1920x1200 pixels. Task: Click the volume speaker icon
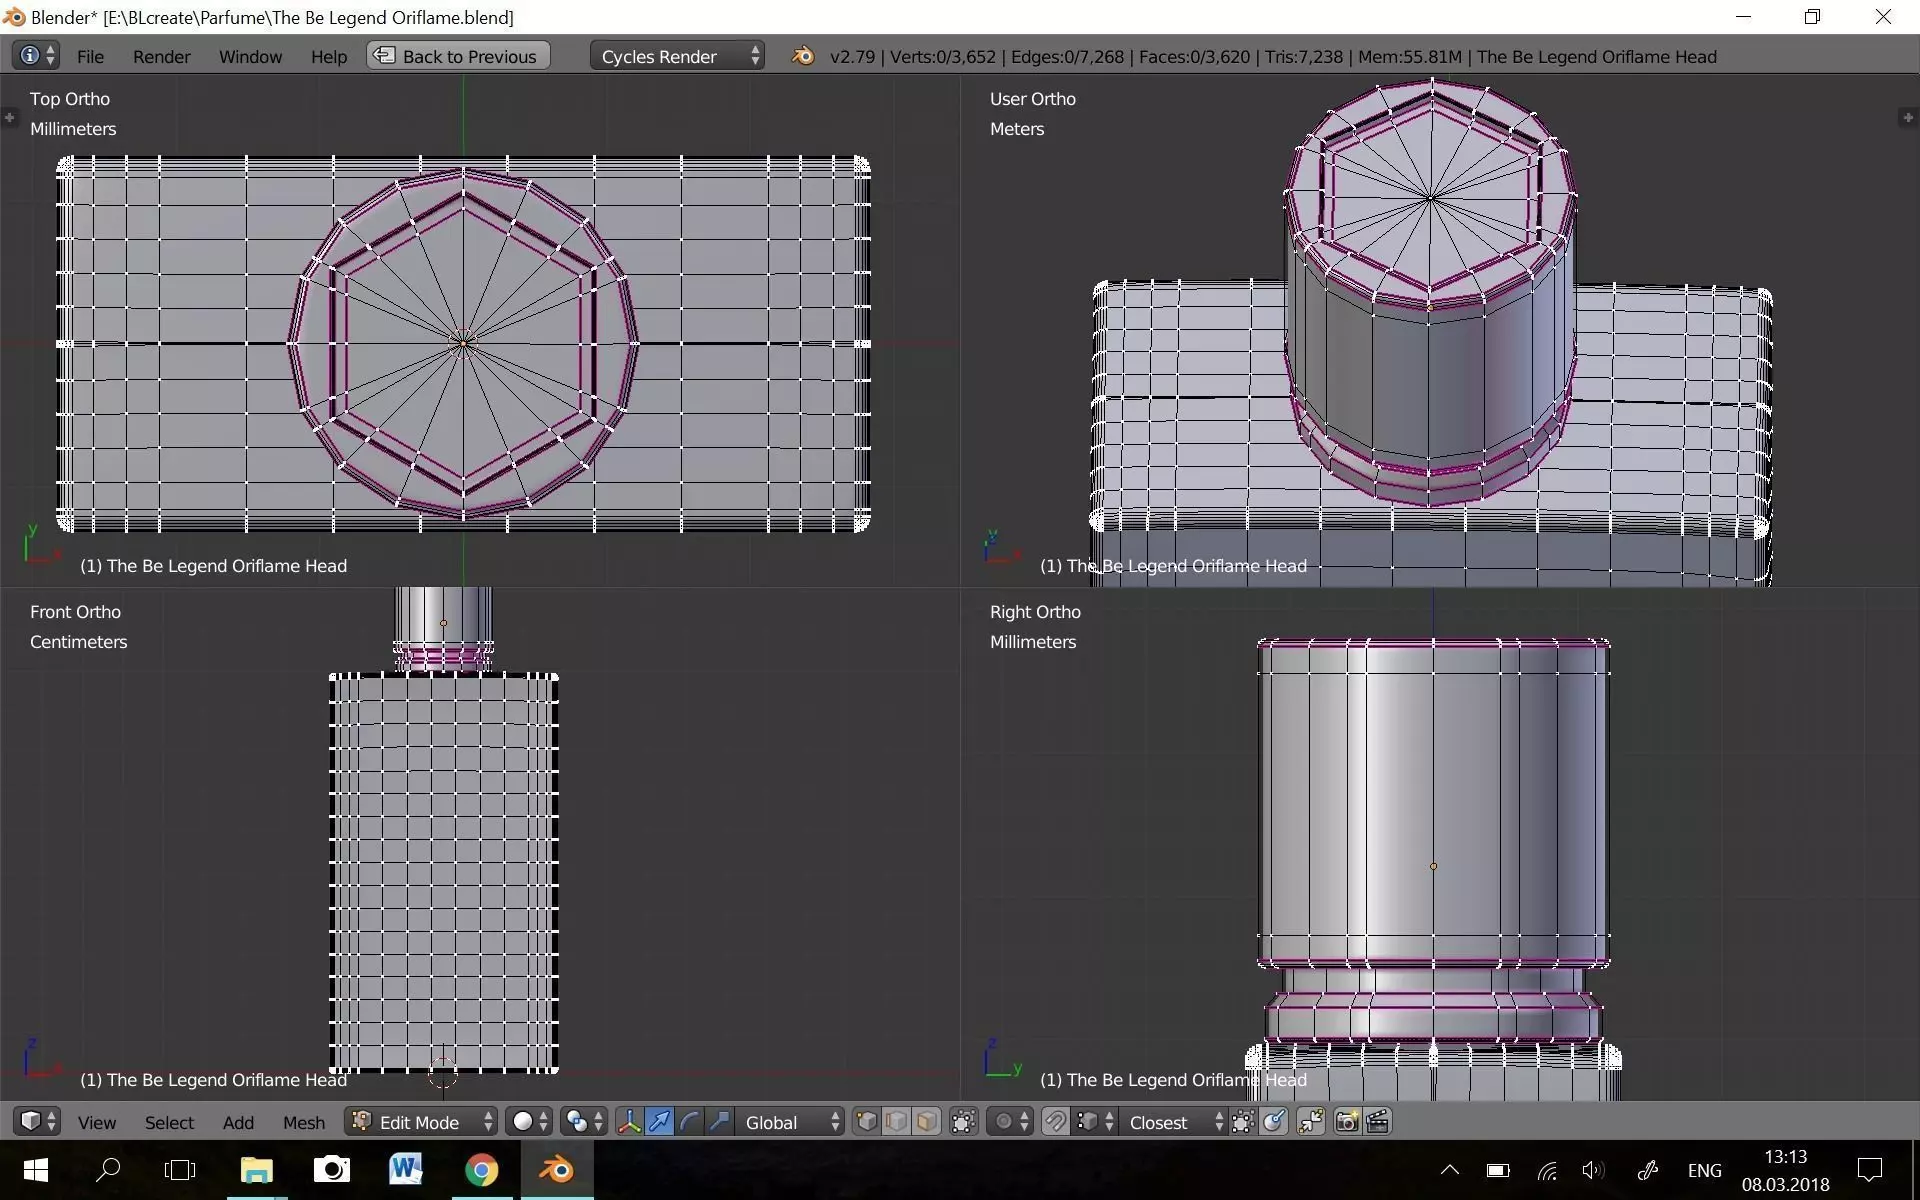1593,1170
